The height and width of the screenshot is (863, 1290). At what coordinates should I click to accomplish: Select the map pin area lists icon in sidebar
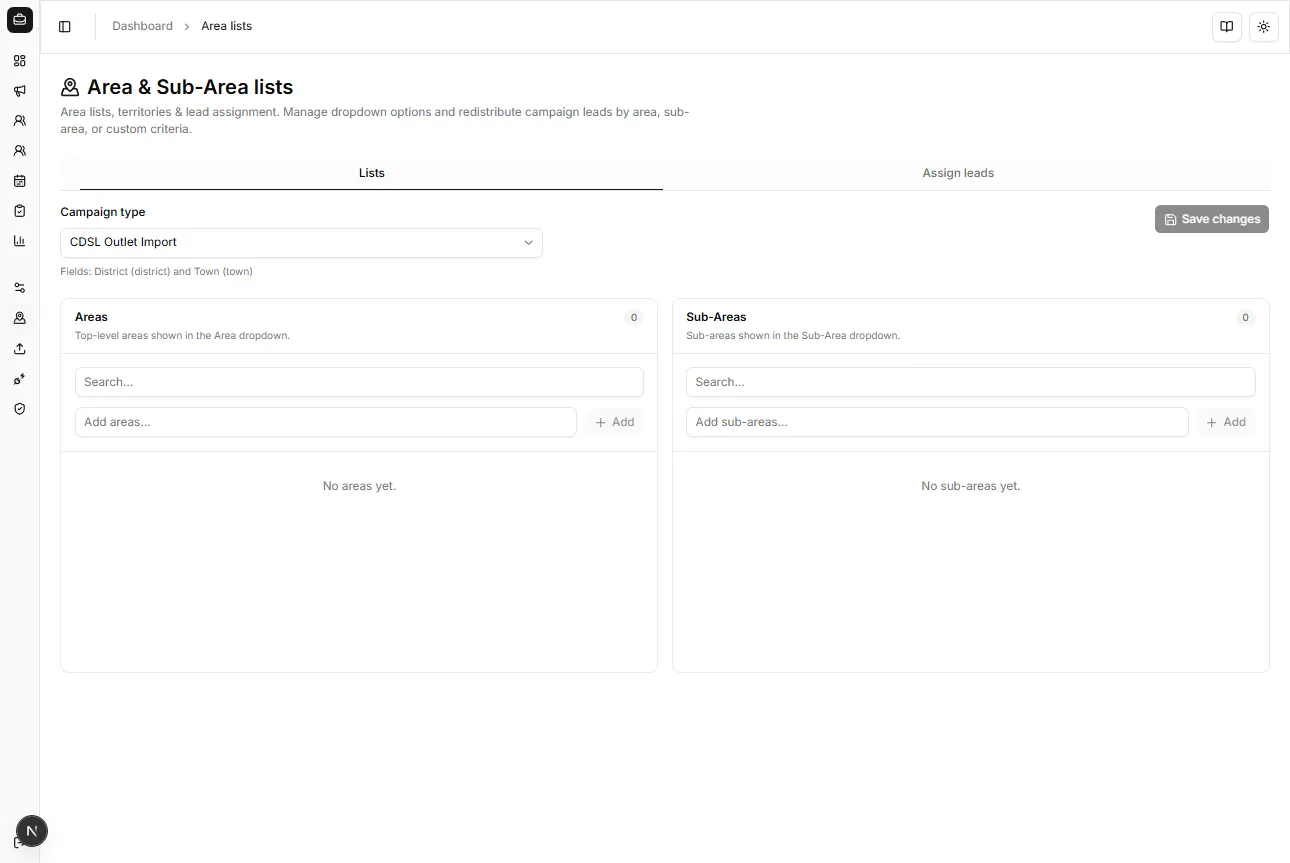19,318
